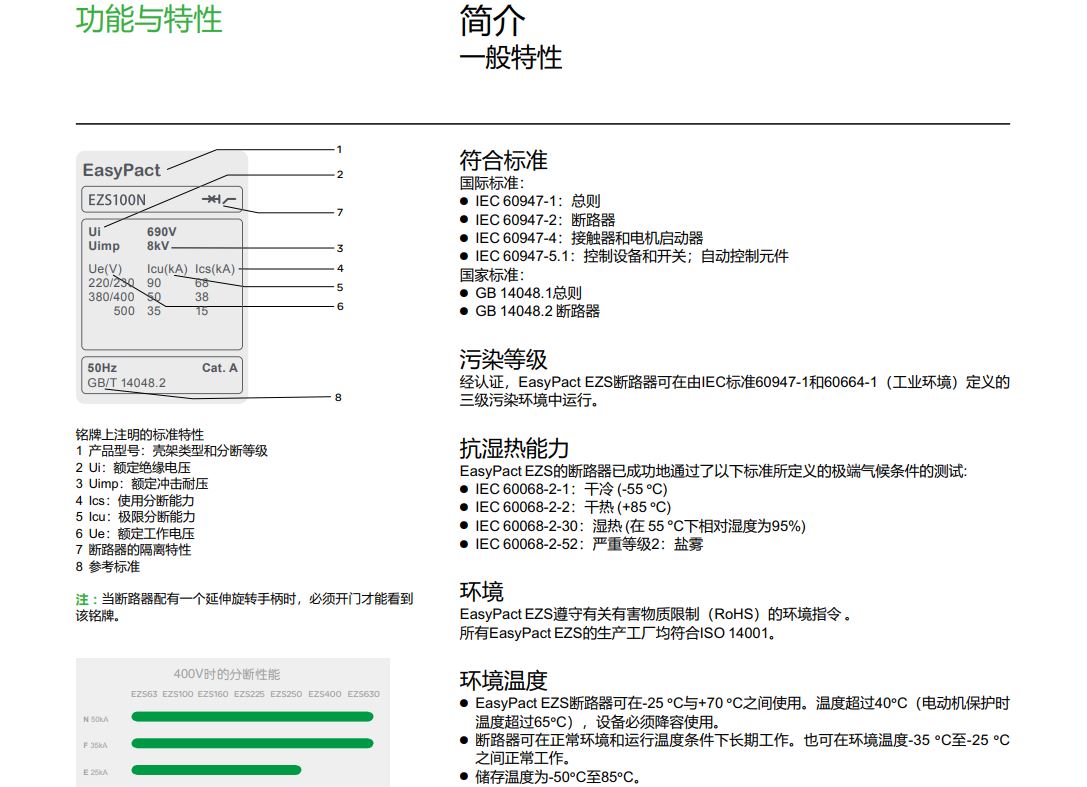Select legend item 6 Ue 额定工作电压

pyautogui.click(x=134, y=534)
